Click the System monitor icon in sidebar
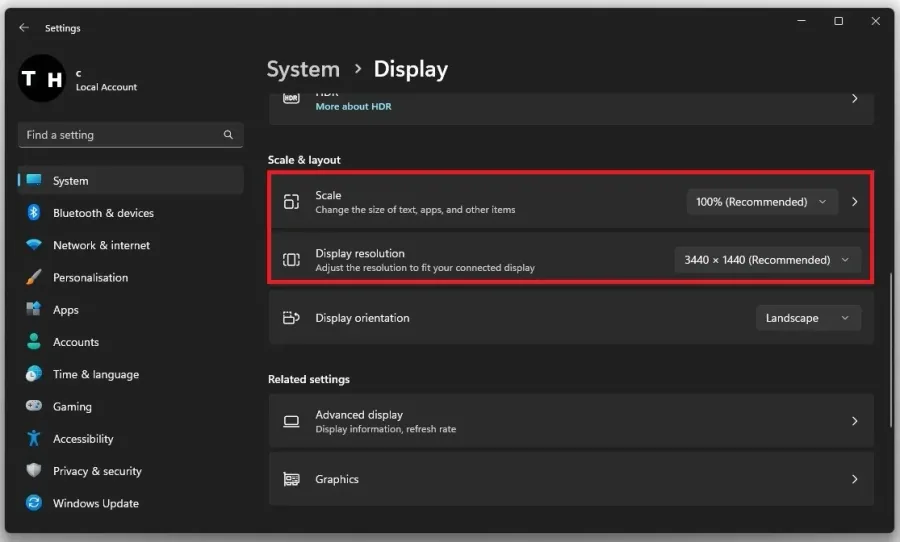 [x=34, y=180]
